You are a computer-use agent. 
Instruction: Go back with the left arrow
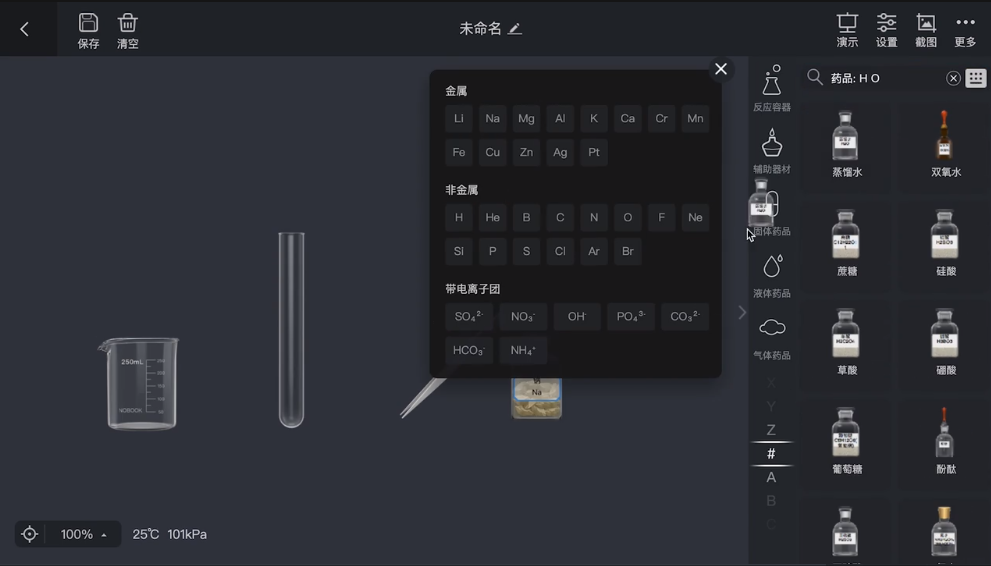[25, 29]
